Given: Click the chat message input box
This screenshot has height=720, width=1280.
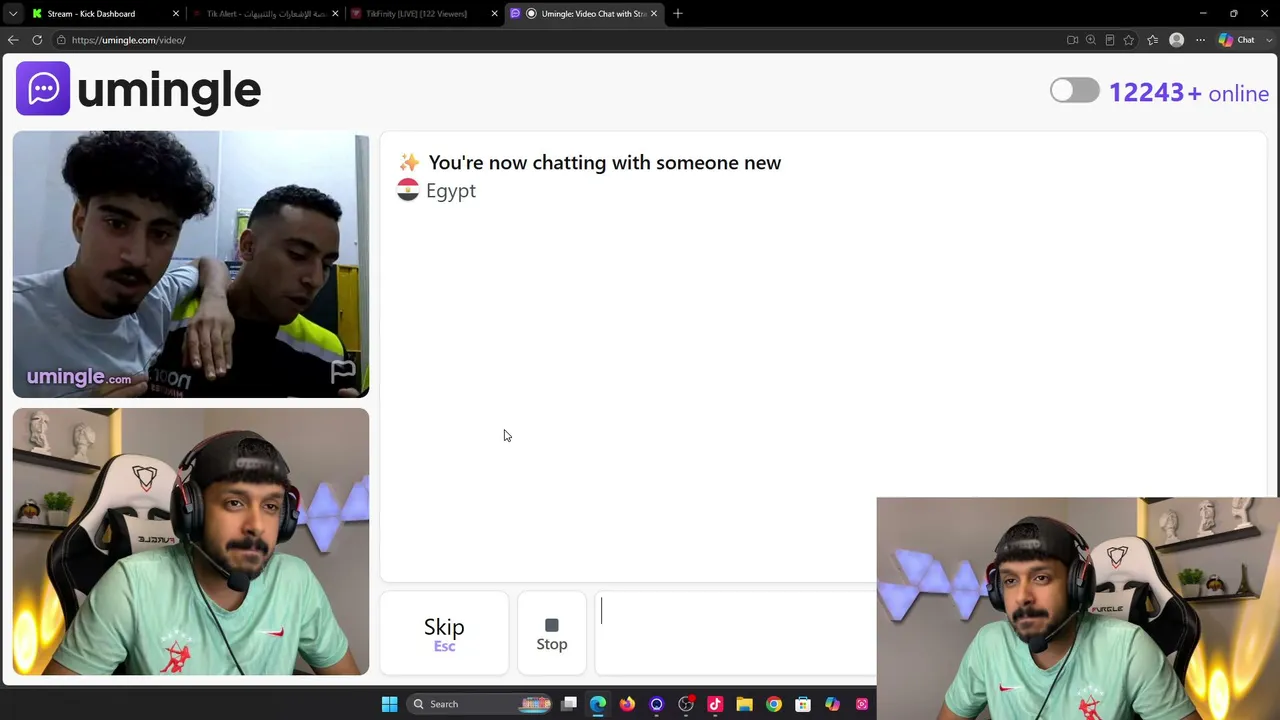Looking at the screenshot, I should (736, 634).
